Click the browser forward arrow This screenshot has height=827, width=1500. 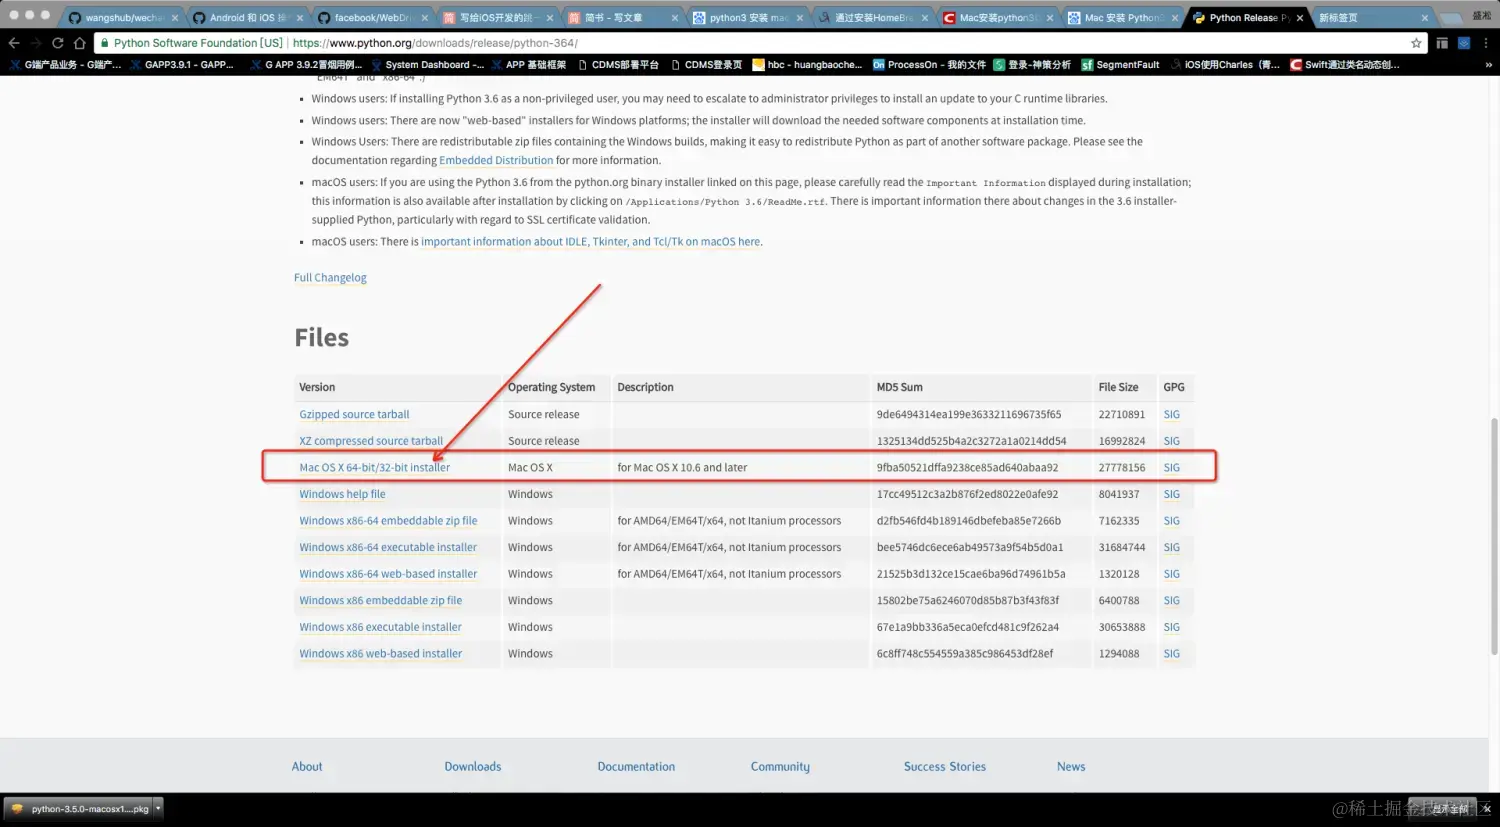(x=36, y=43)
